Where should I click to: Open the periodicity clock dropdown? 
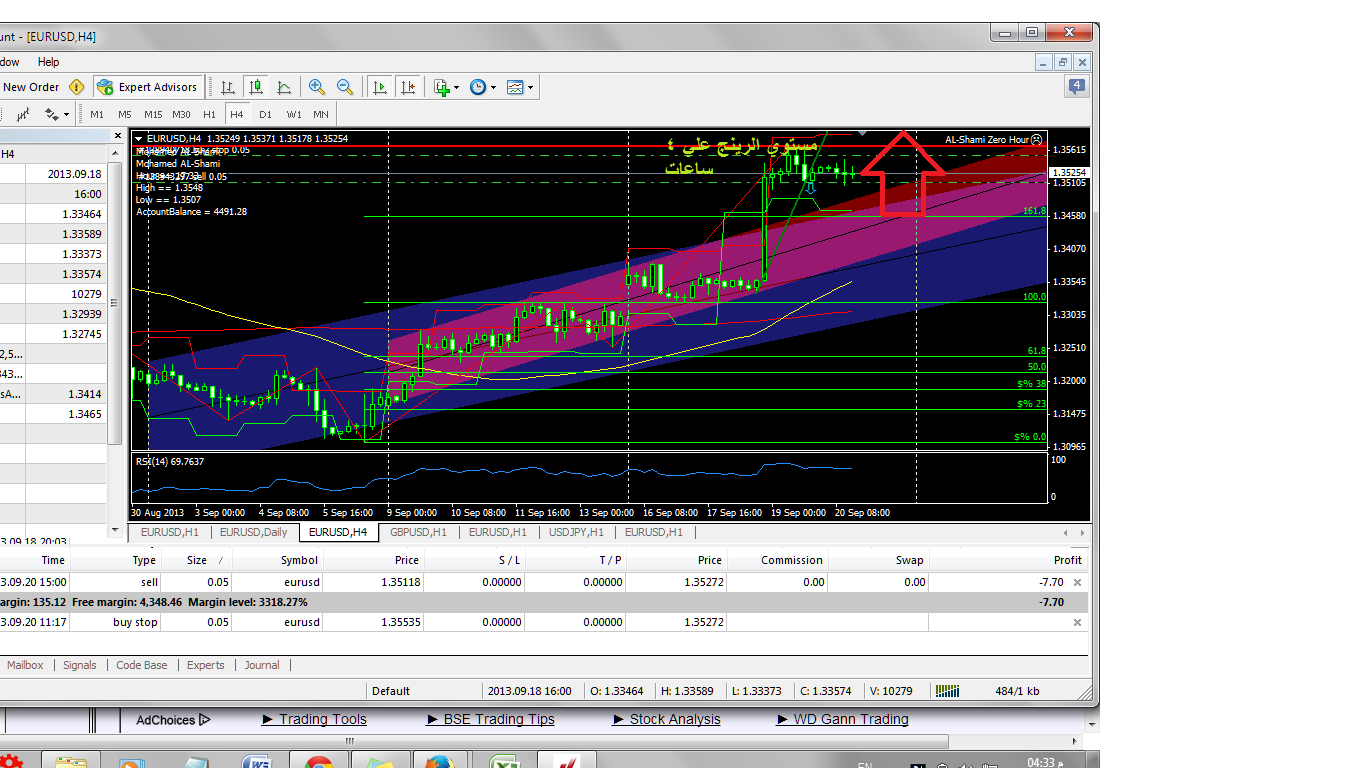click(482, 87)
